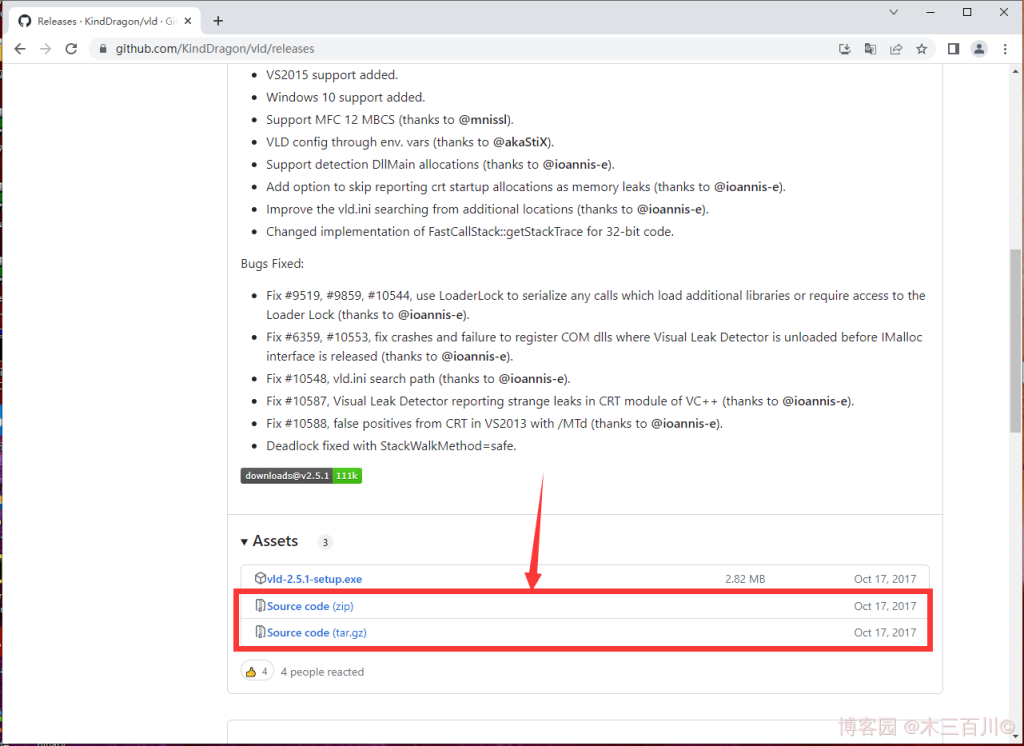
Task: Open the tab search chevron
Action: pyautogui.click(x=895, y=13)
